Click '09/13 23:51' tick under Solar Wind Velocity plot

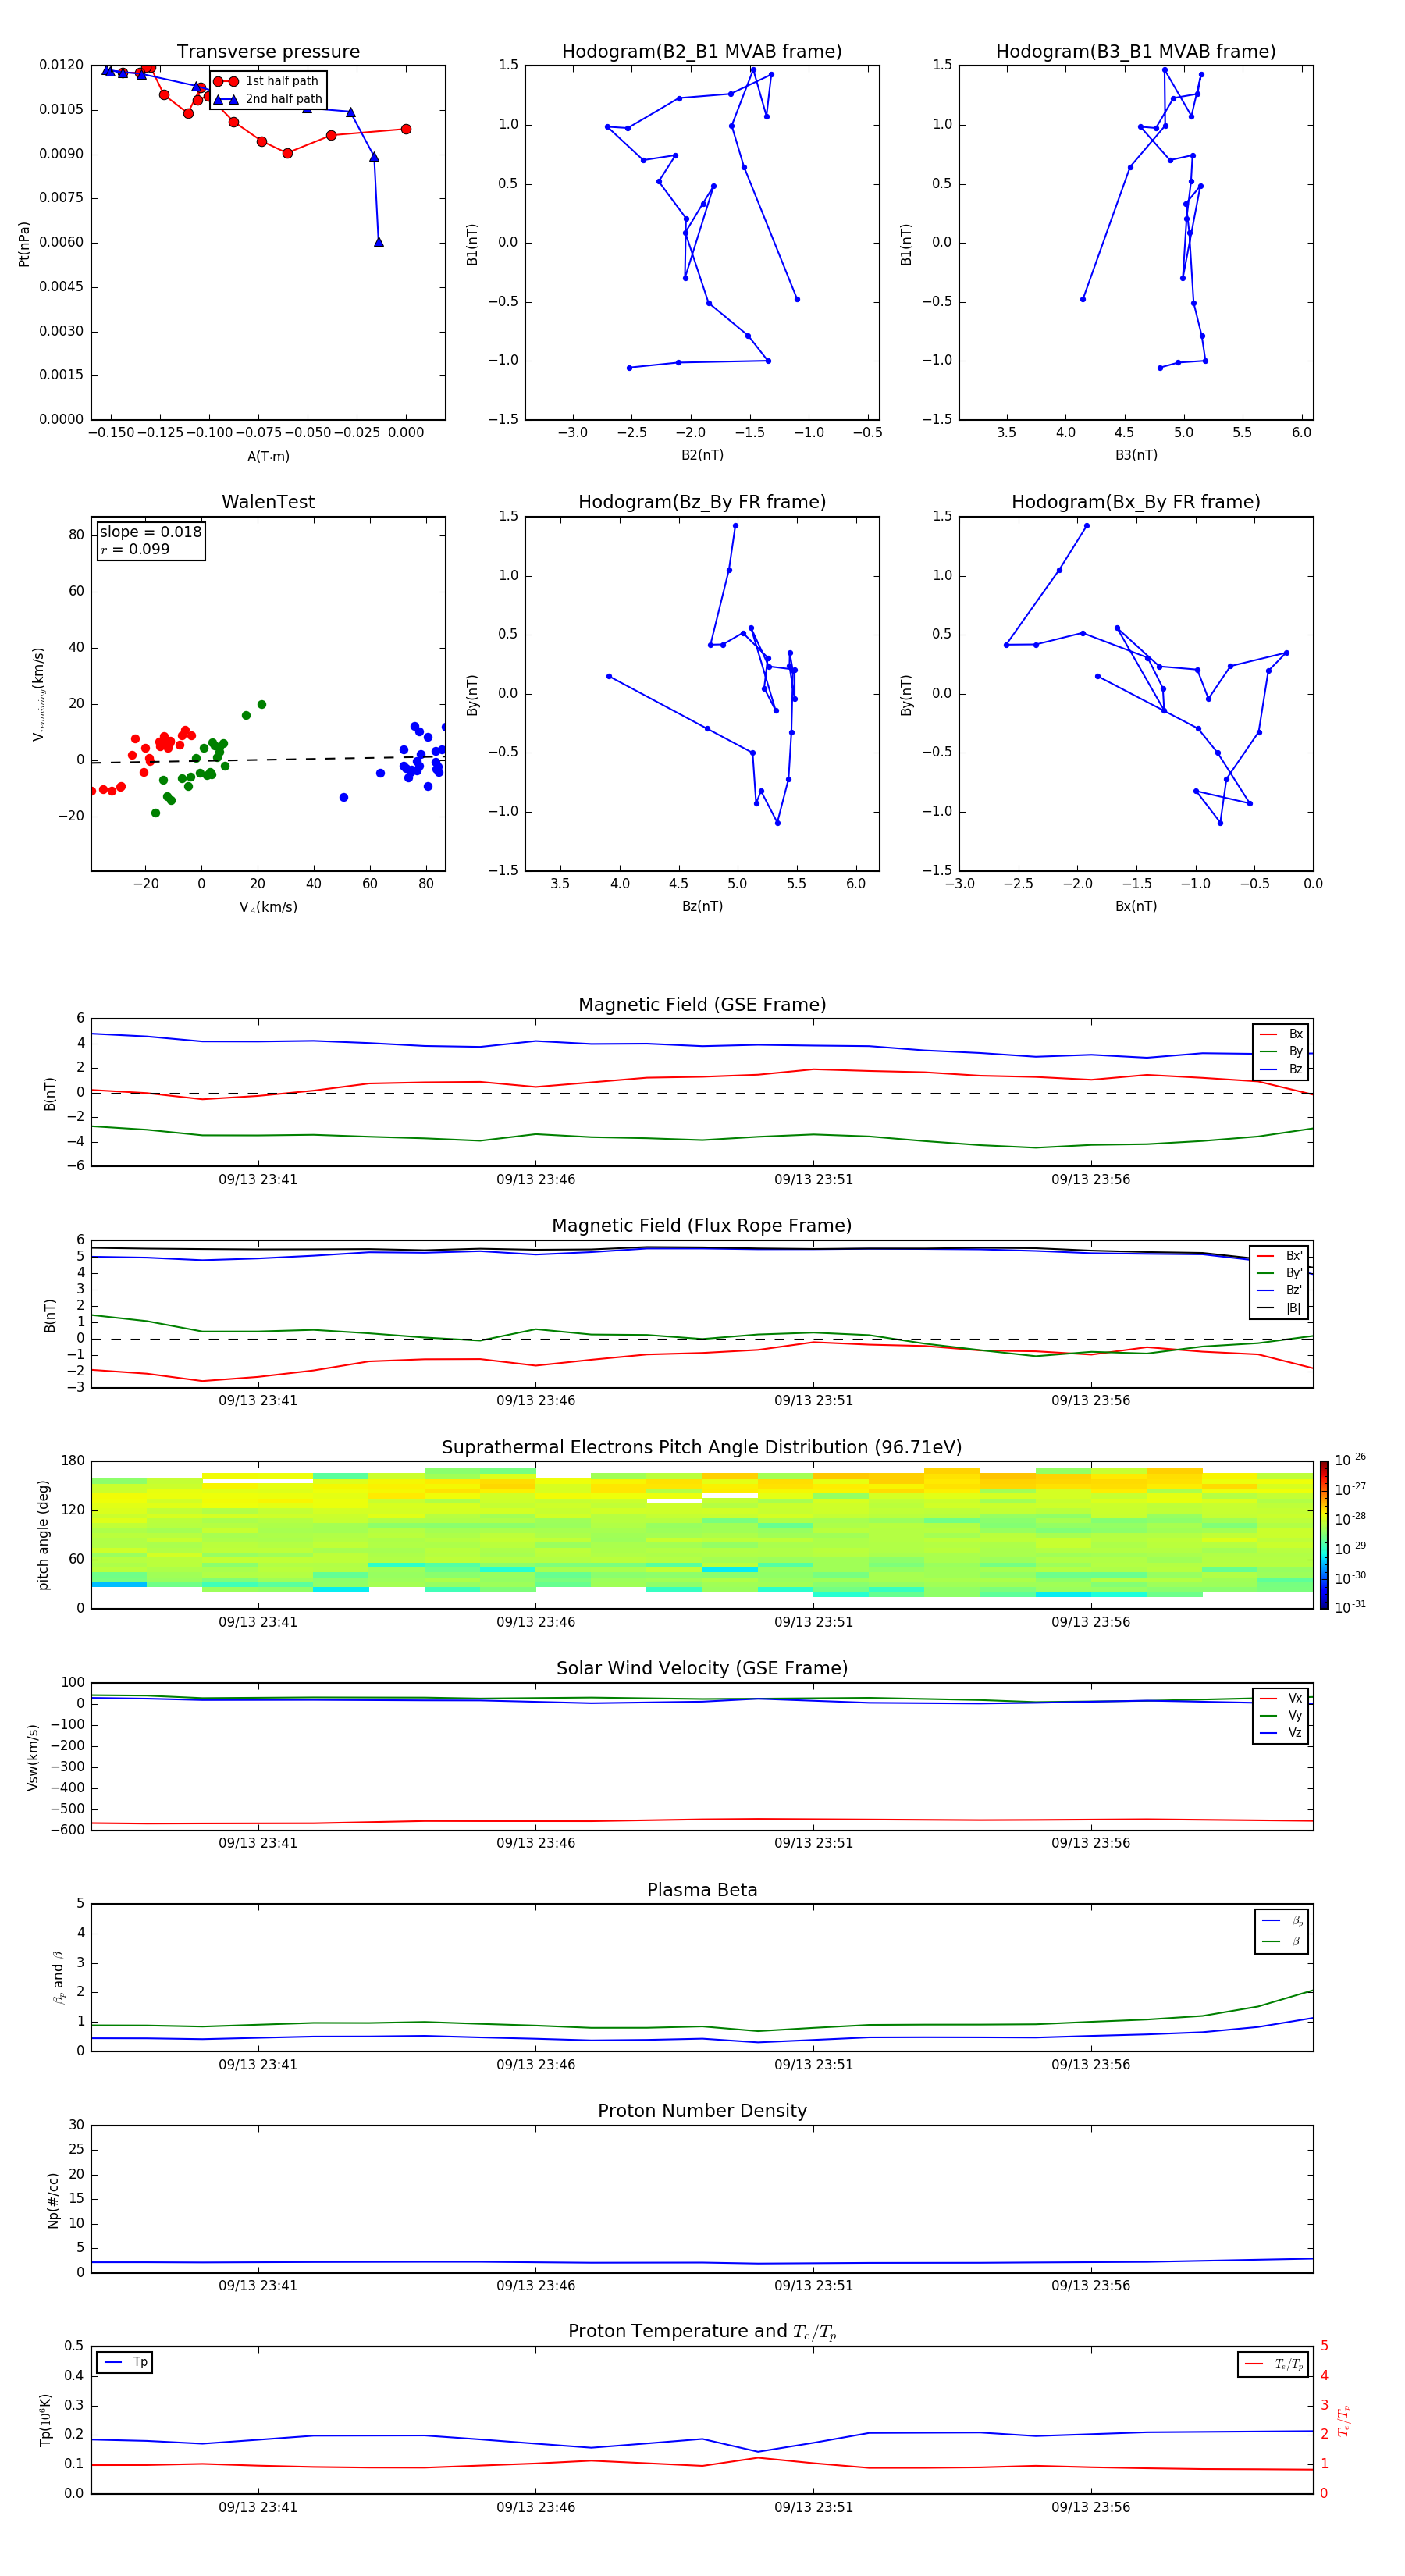pyautogui.click(x=814, y=1843)
